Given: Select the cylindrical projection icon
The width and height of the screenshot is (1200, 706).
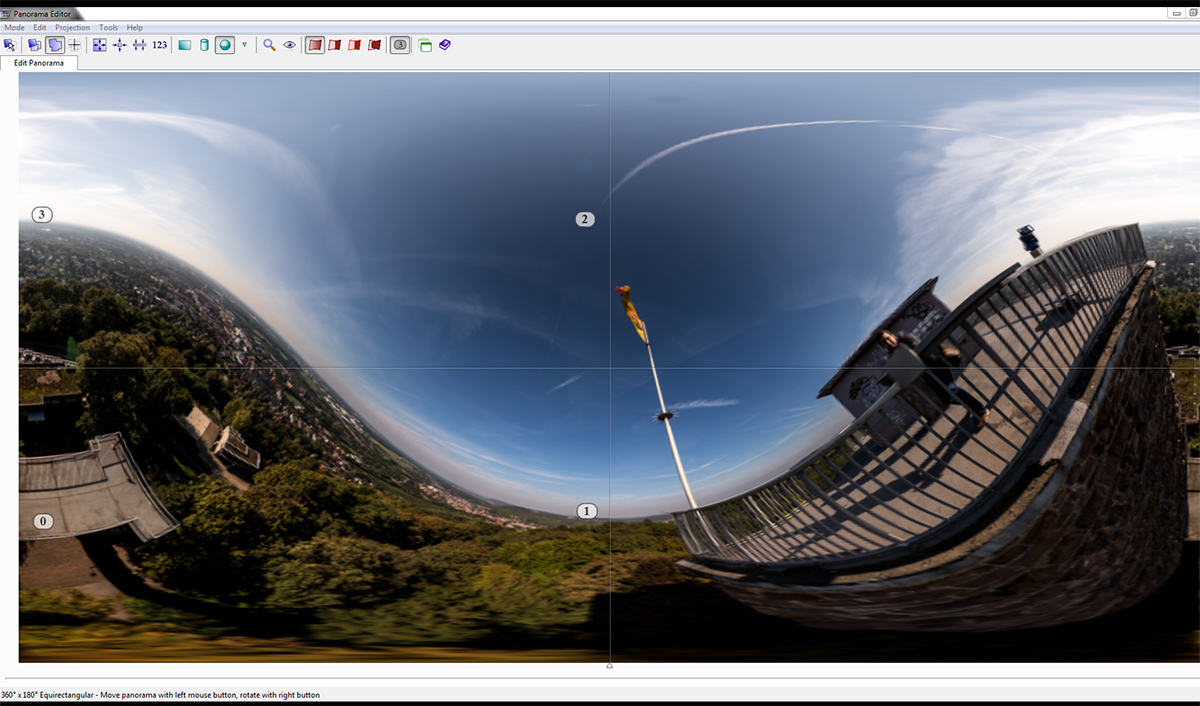Looking at the screenshot, I should tap(204, 45).
